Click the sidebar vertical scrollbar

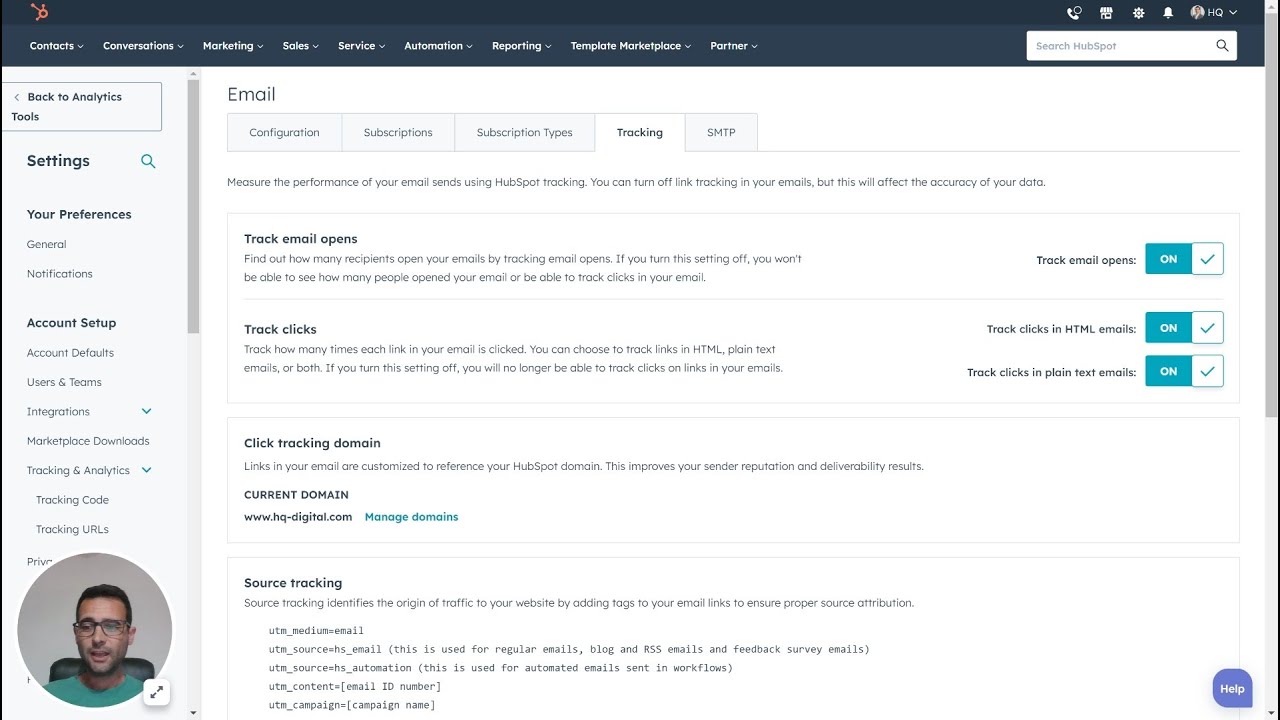[x=193, y=206]
